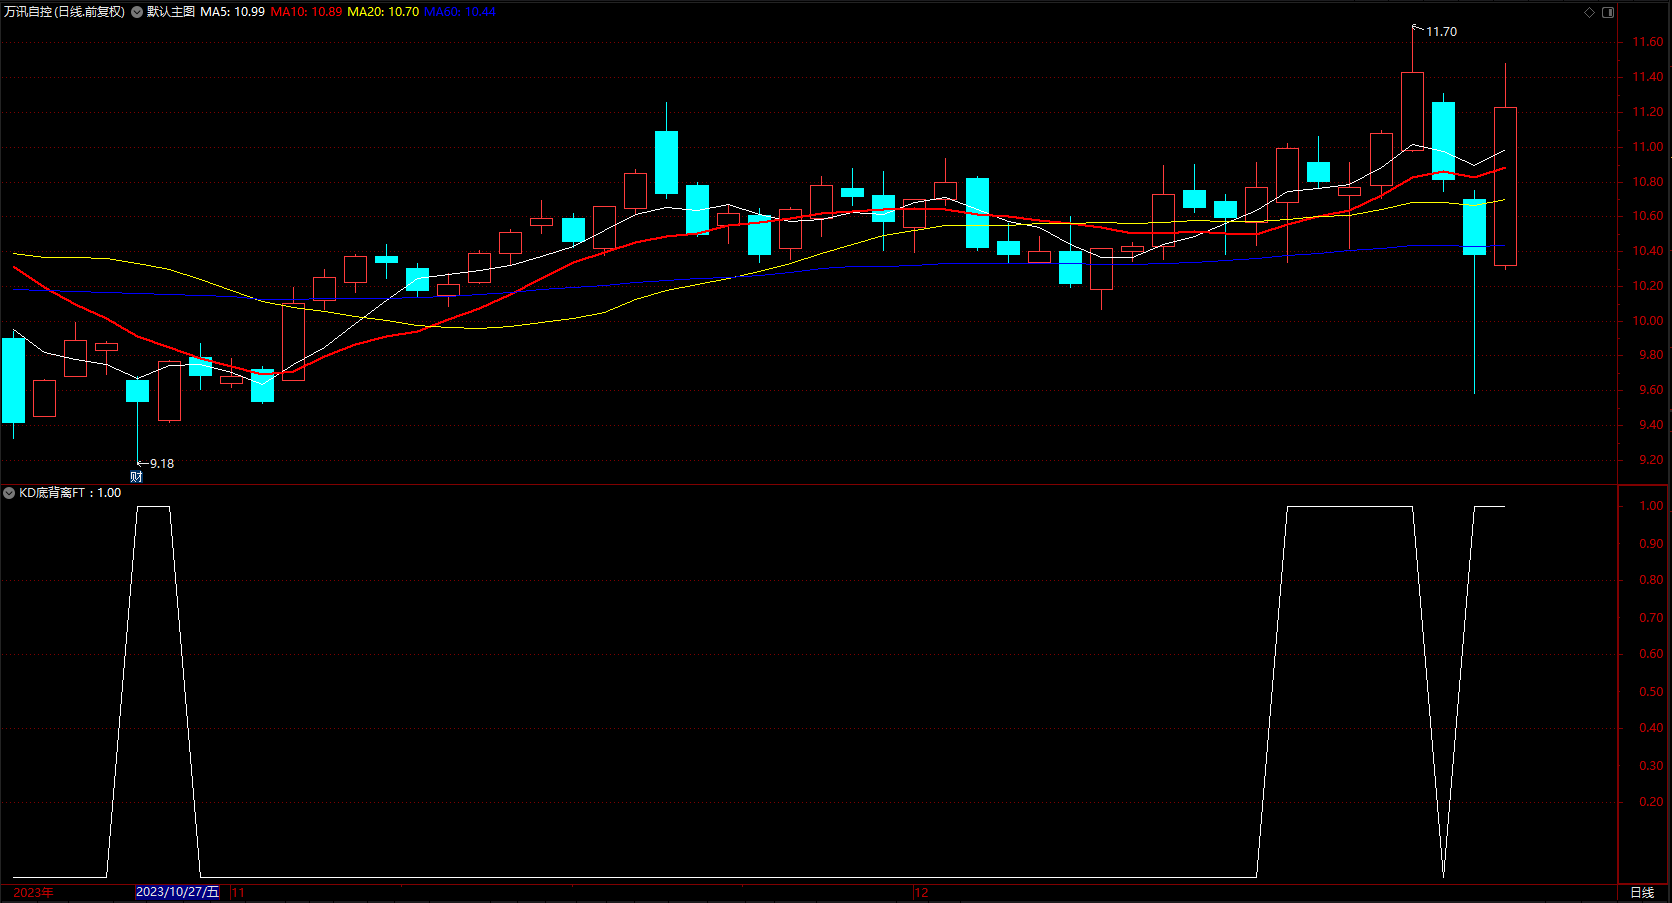Expand the KD底背离FT indicator dropdown

click(x=9, y=493)
